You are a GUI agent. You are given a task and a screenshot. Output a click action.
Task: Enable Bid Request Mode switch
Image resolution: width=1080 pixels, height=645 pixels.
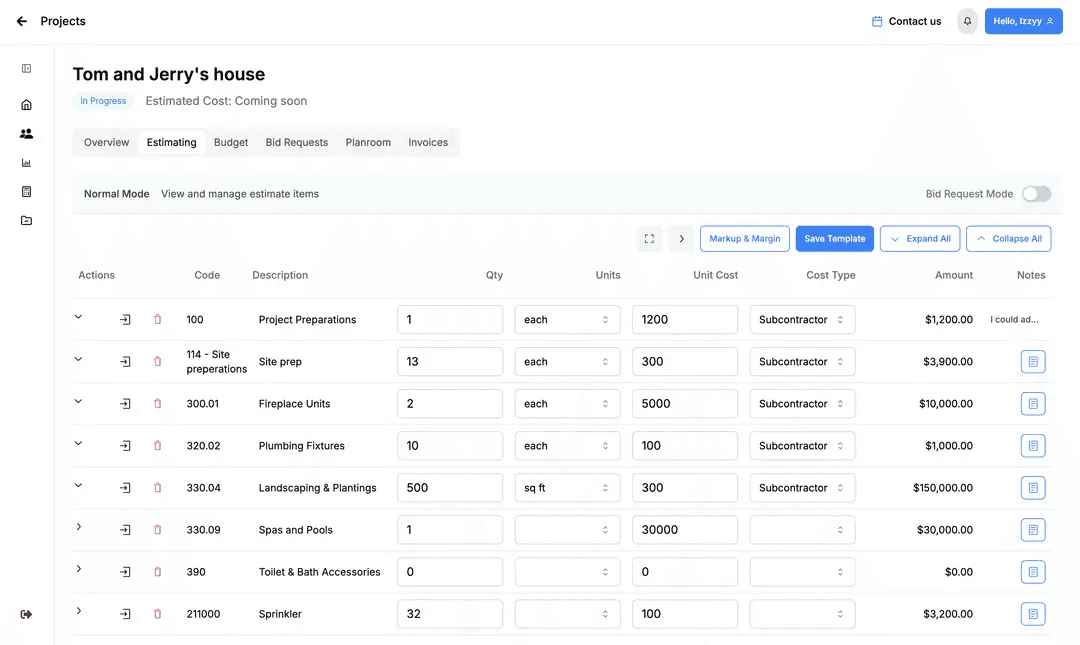1036,194
